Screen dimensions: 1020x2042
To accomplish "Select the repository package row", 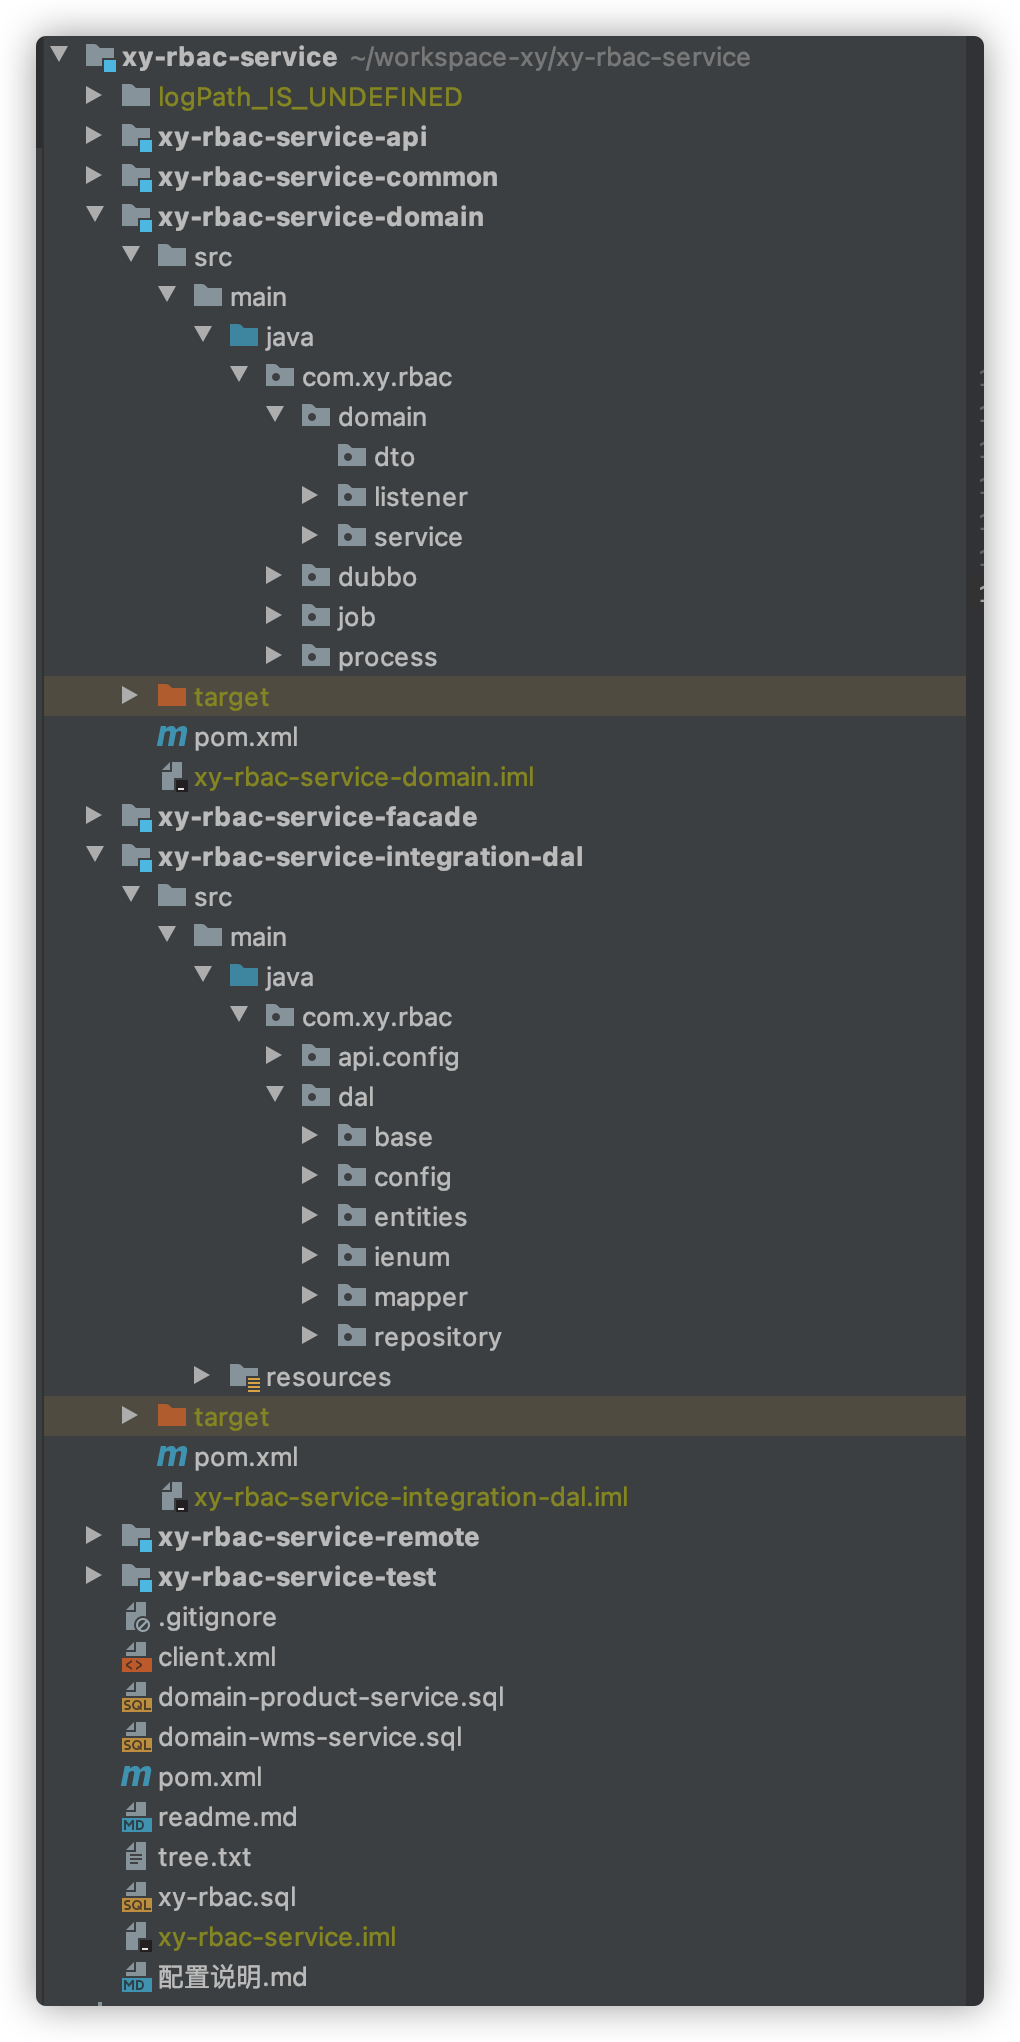I will click(505, 1336).
